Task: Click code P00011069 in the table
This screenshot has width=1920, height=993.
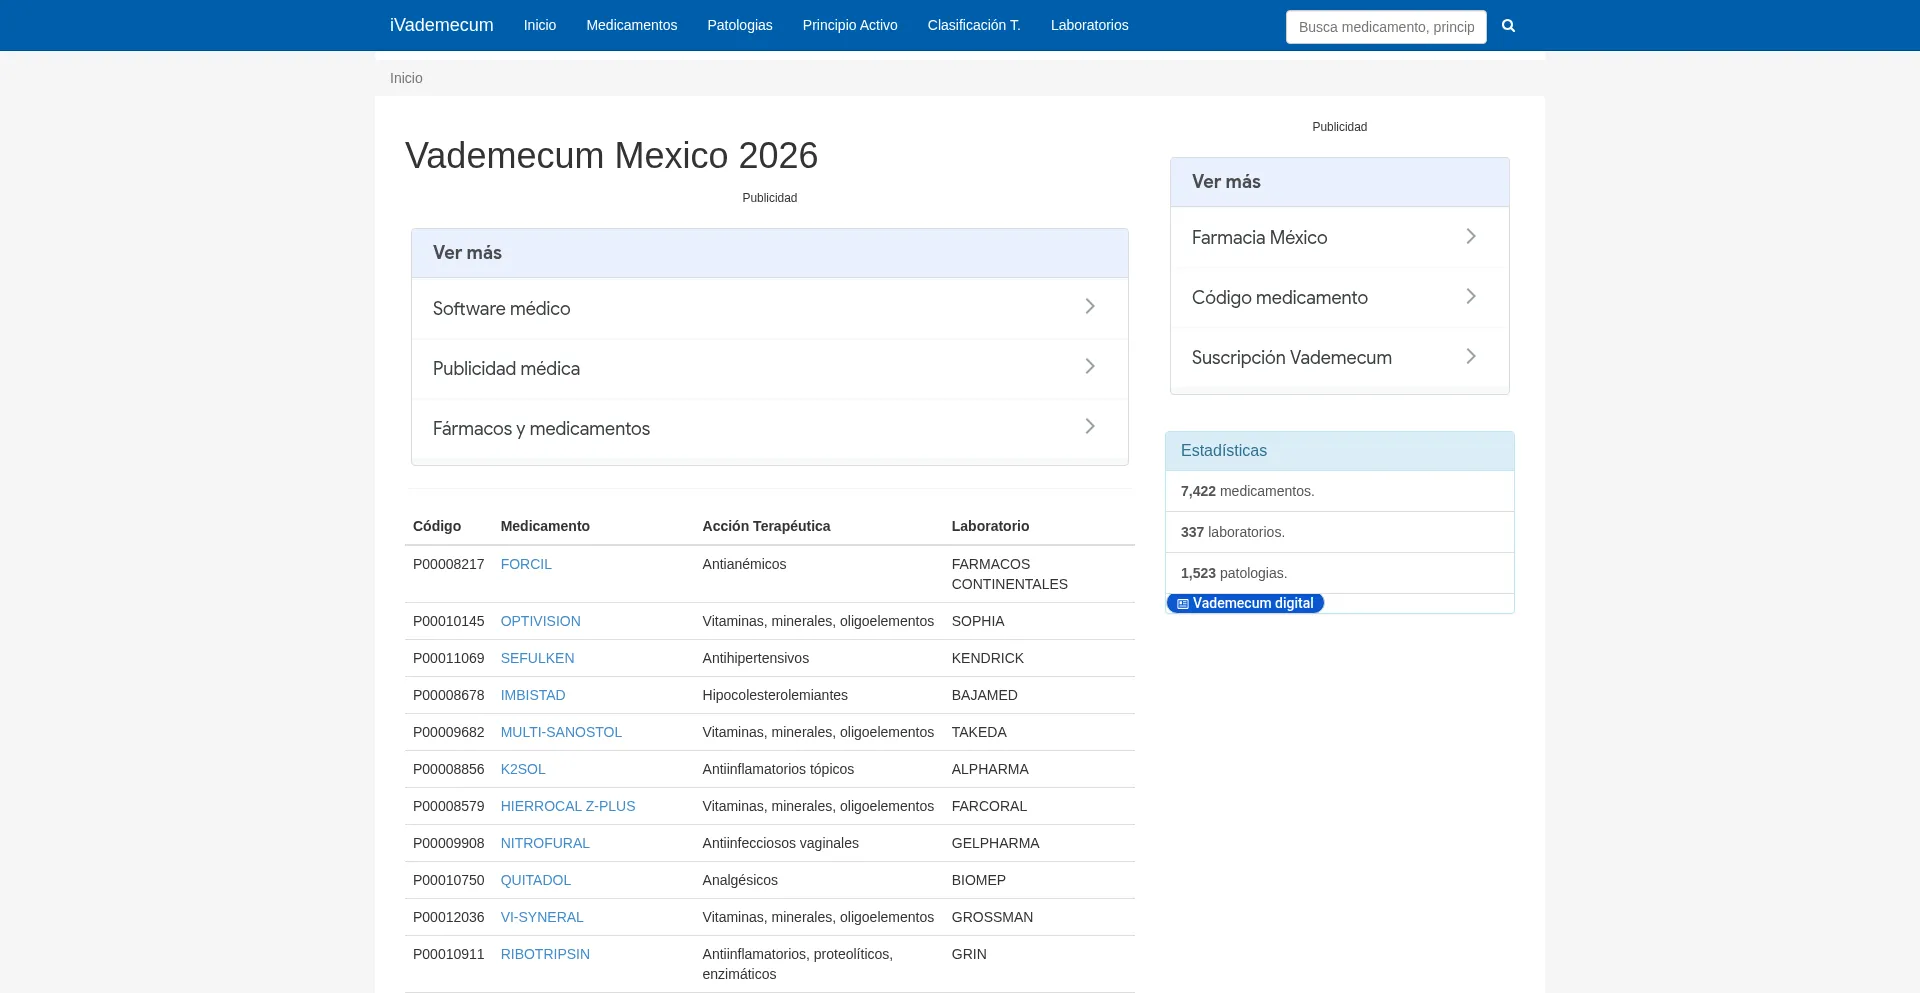Action: click(x=448, y=658)
